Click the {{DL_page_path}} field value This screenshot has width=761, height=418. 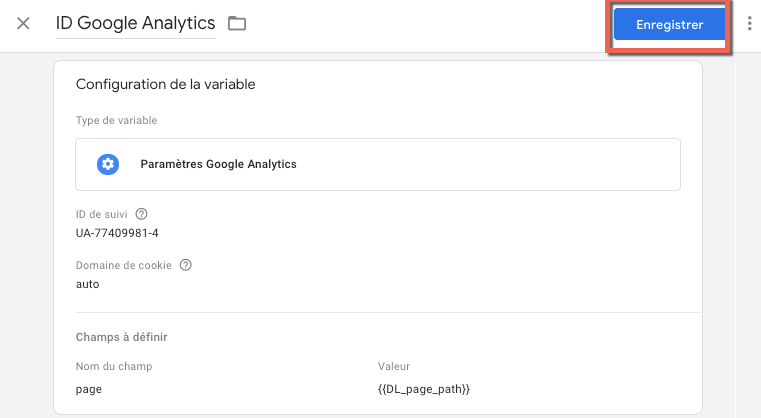click(424, 388)
